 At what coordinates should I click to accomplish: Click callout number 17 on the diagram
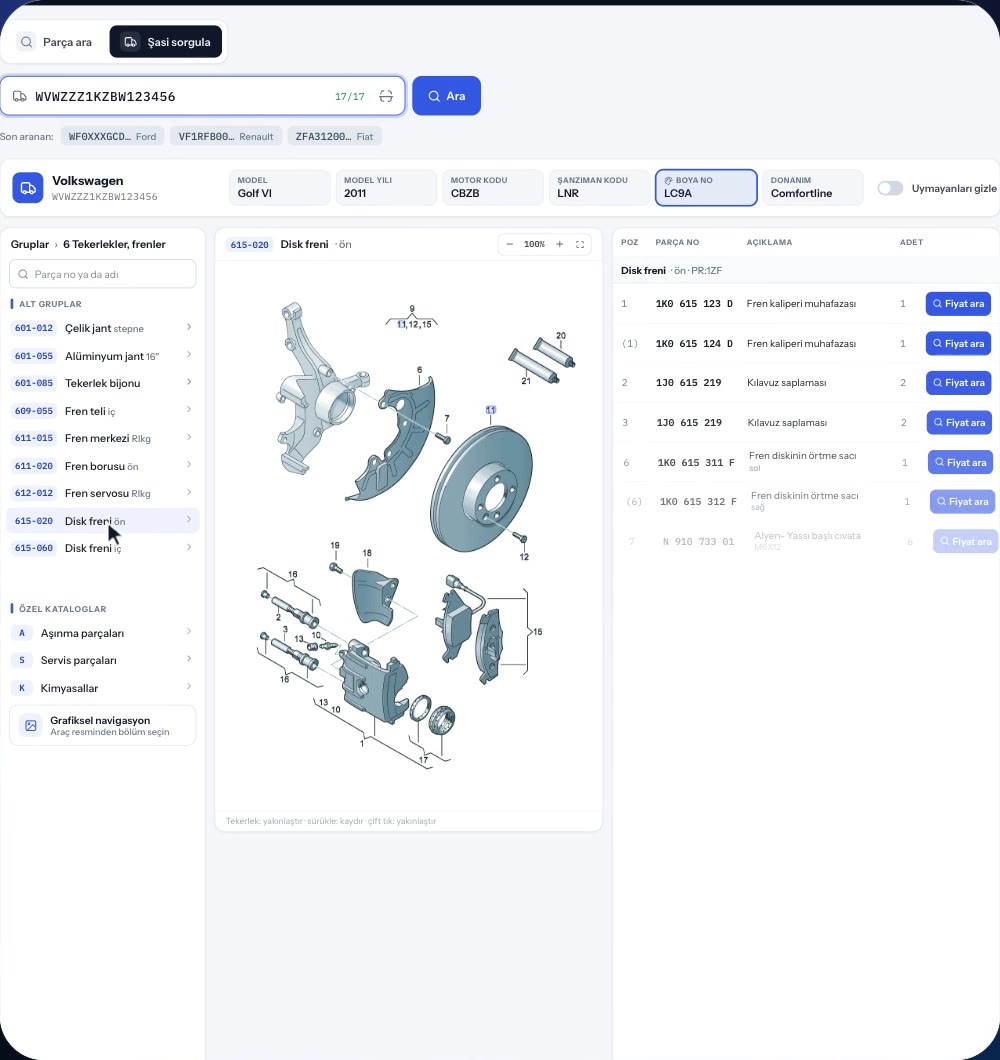click(423, 760)
